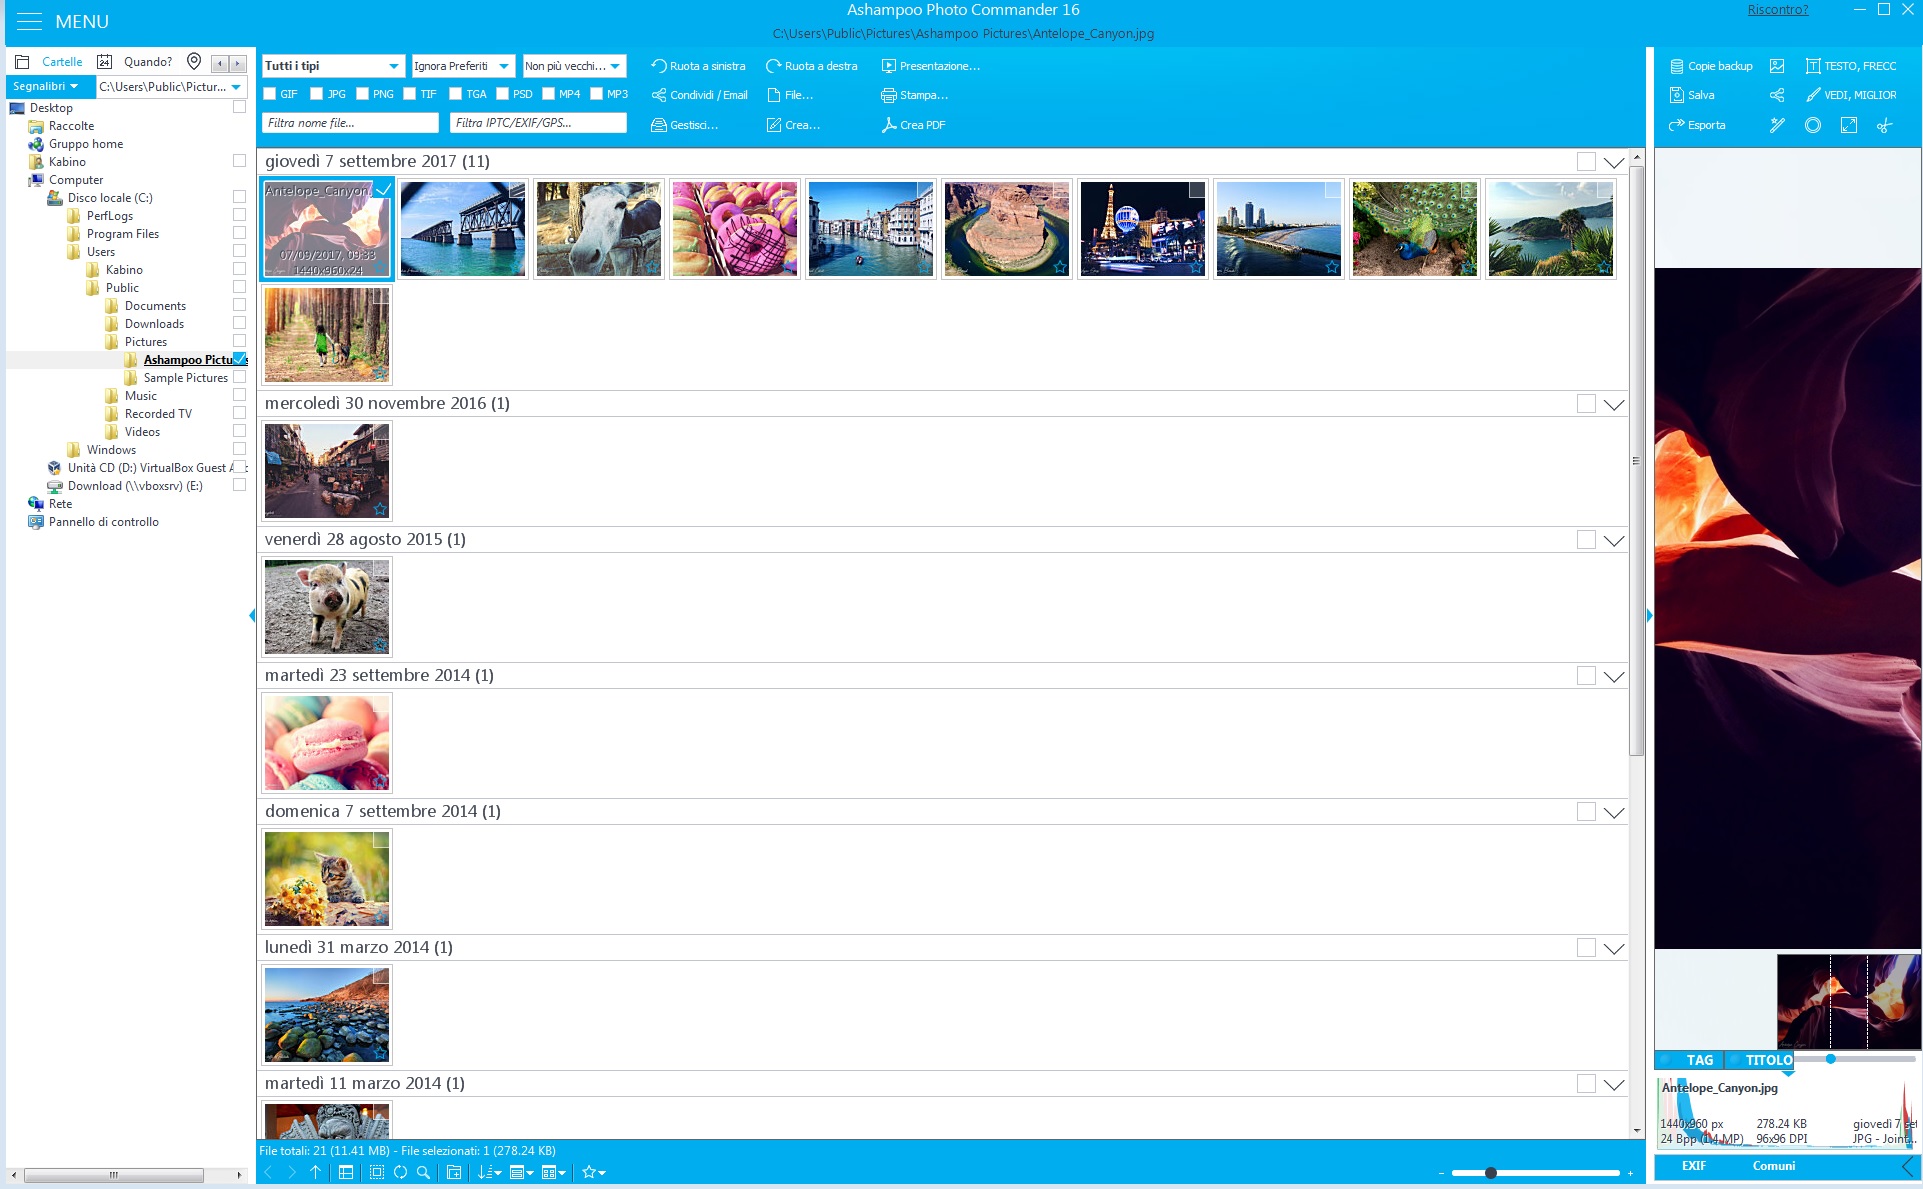
Task: Open the File... menu option
Action: click(789, 95)
